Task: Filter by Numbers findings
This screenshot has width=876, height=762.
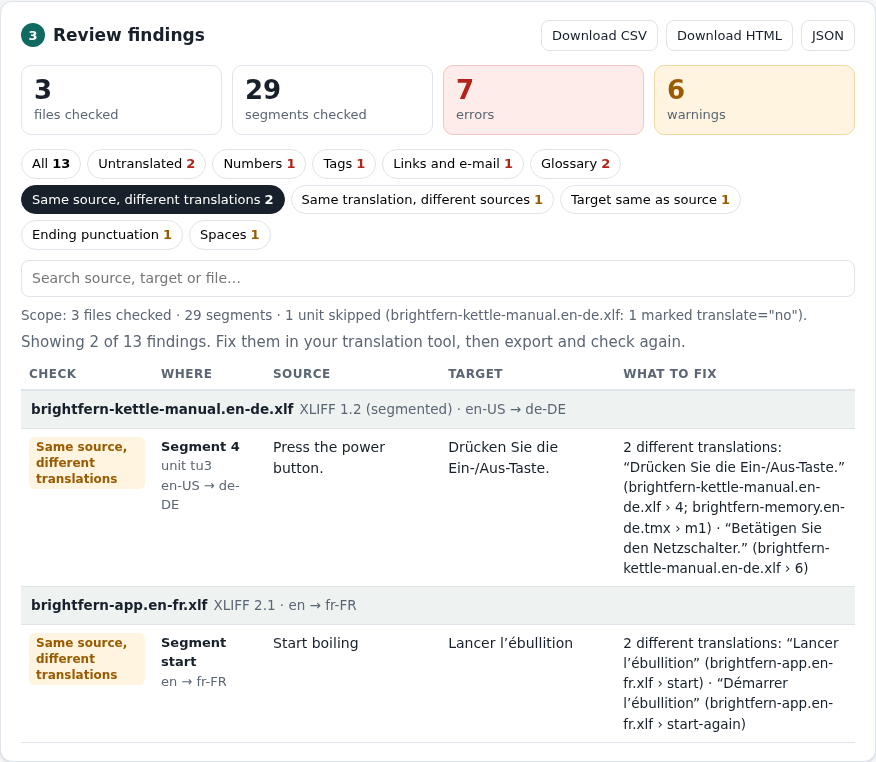Action: 259,164
